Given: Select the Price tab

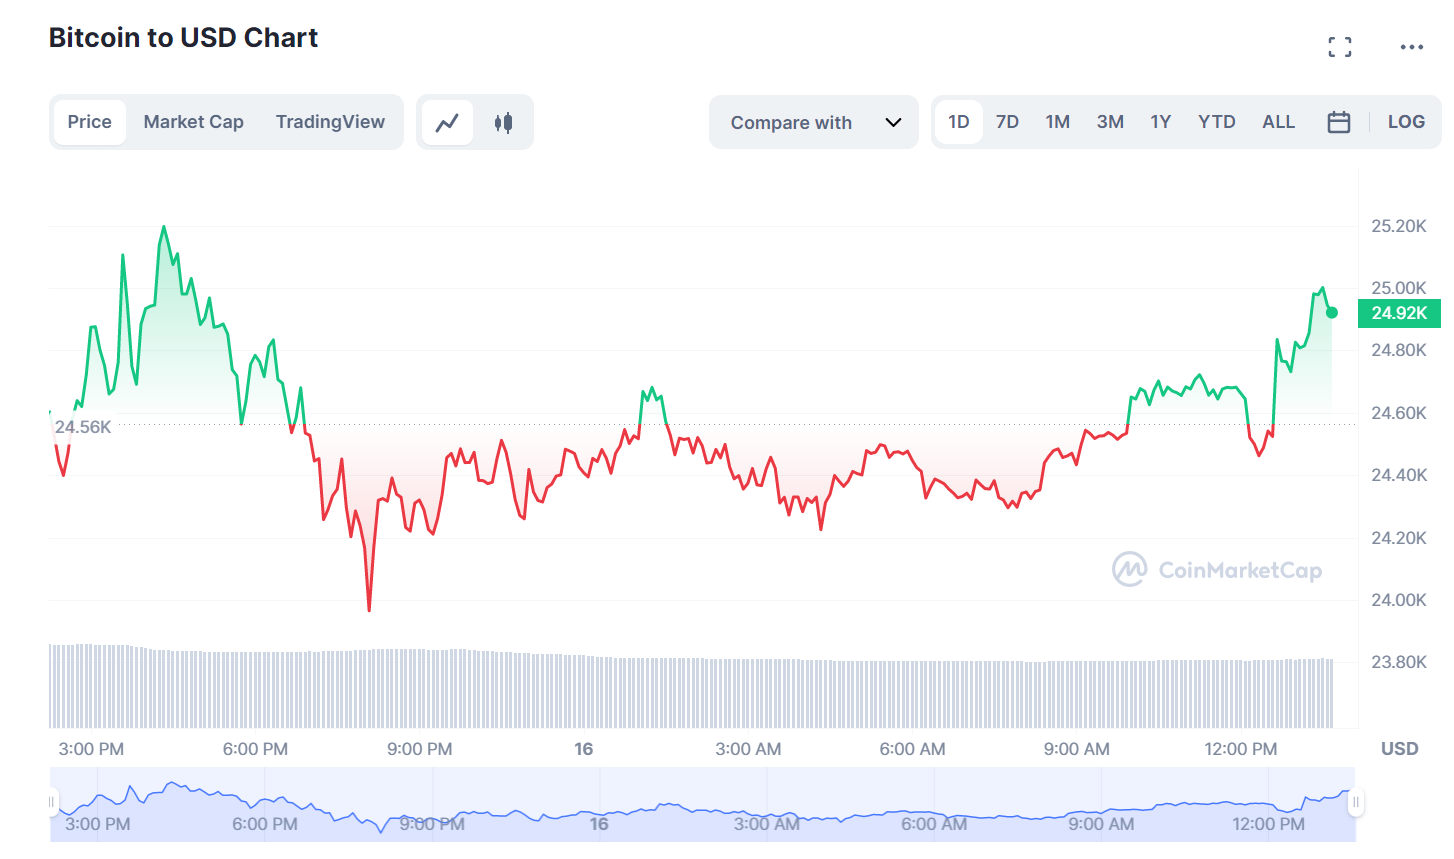Looking at the screenshot, I should point(89,122).
